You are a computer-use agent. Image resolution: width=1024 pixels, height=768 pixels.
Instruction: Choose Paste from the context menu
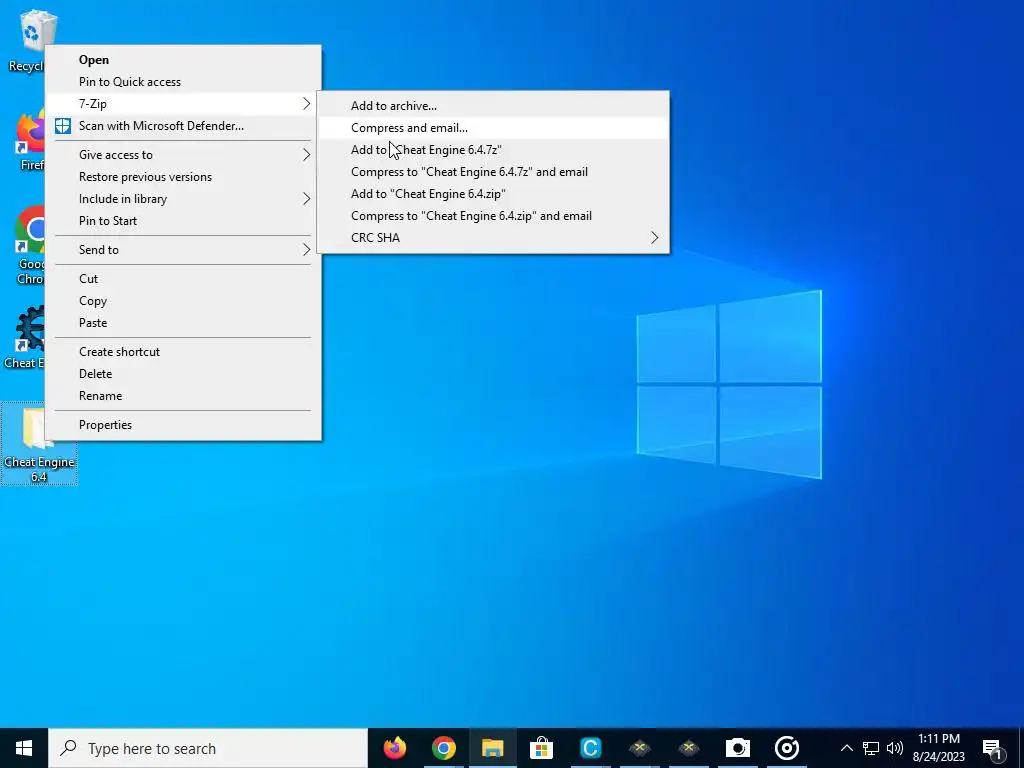point(184,323)
